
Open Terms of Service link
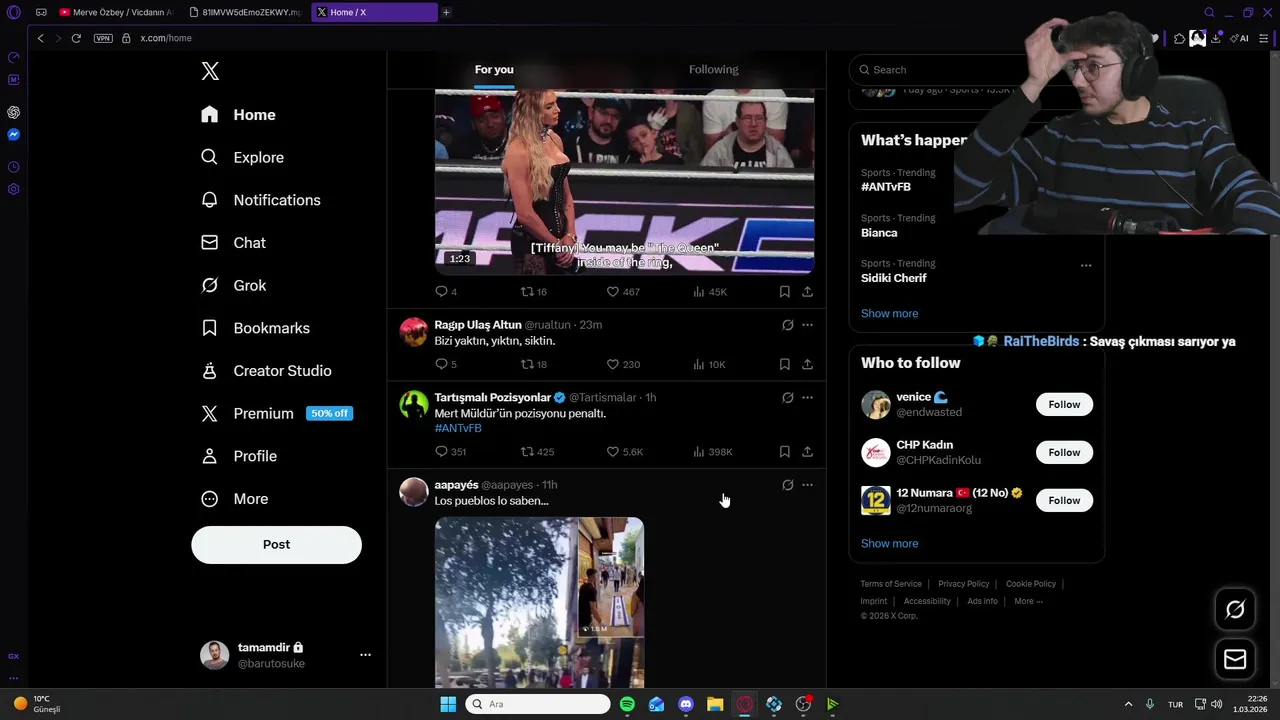click(891, 584)
